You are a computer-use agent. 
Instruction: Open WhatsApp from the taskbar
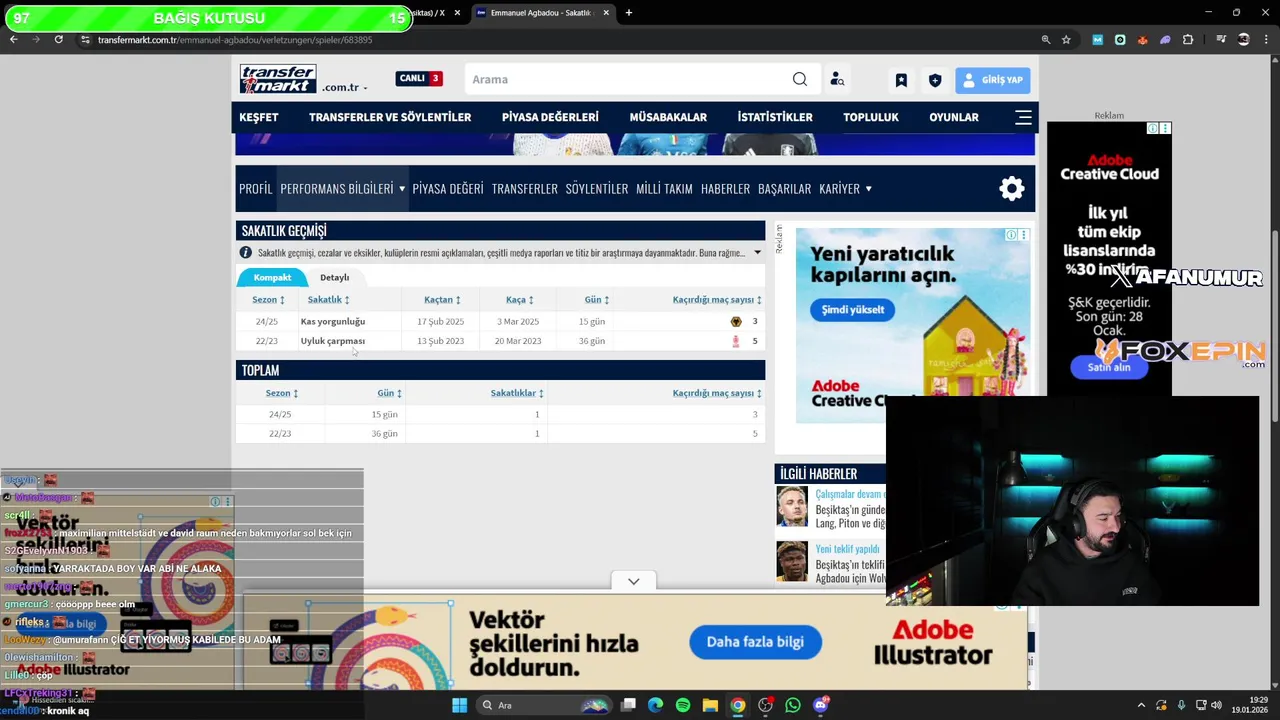(793, 705)
